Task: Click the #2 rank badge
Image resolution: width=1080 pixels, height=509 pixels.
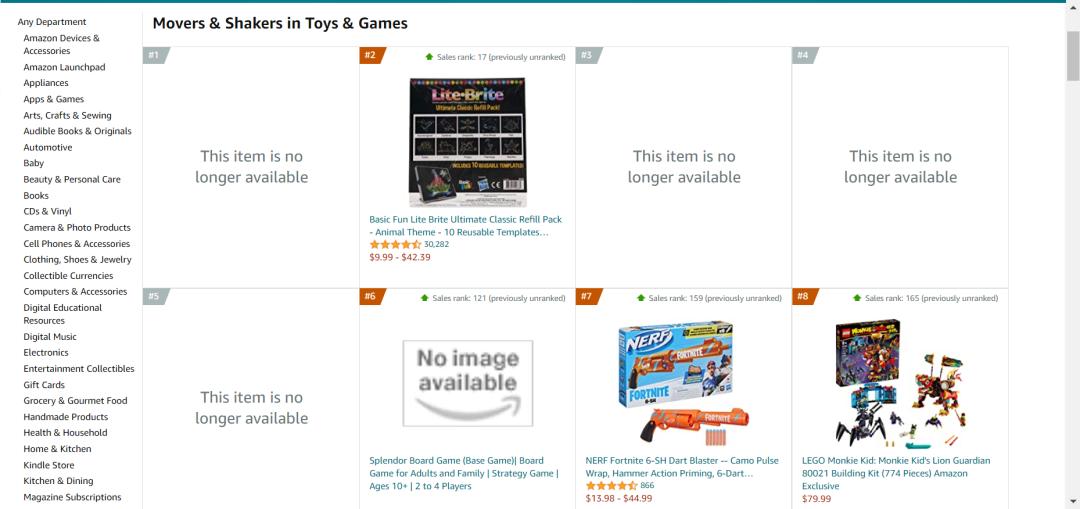Action: (372, 55)
